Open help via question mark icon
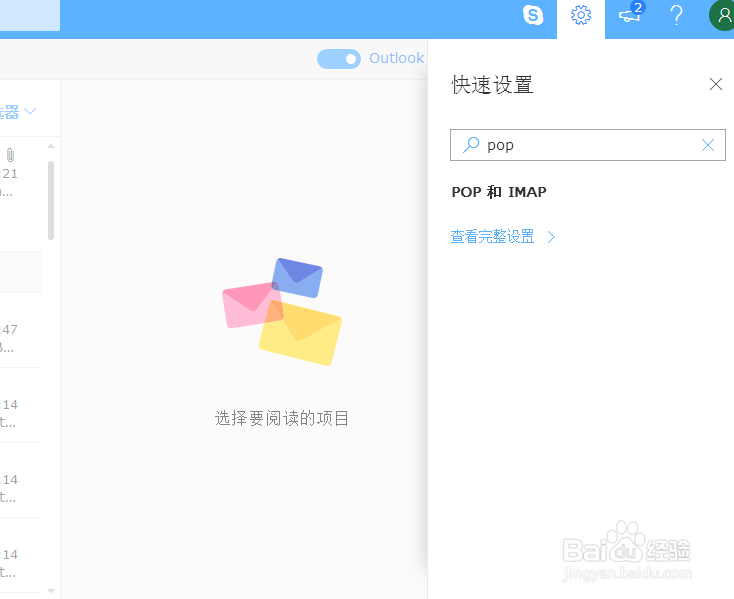 point(676,15)
